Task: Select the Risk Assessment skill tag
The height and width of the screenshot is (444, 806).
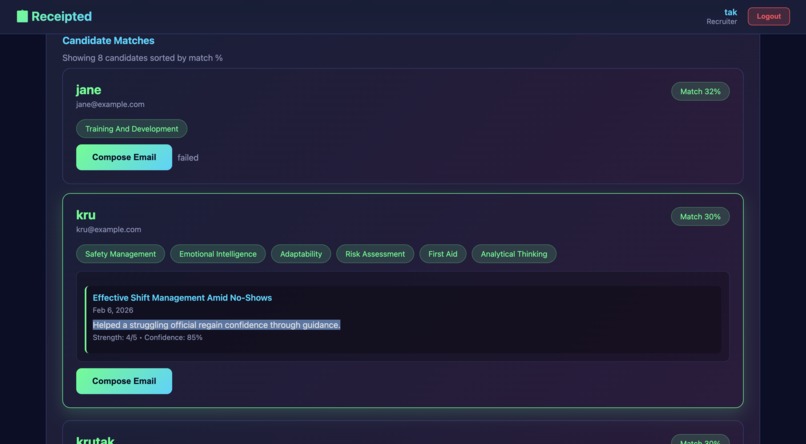Action: tap(375, 254)
